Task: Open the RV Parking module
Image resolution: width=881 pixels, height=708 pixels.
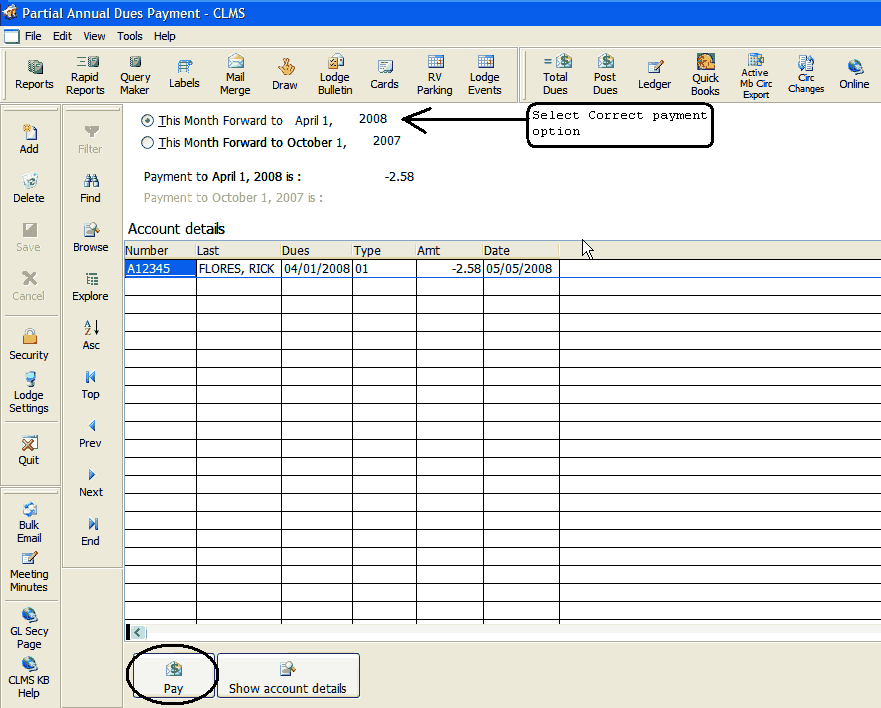Action: 435,75
